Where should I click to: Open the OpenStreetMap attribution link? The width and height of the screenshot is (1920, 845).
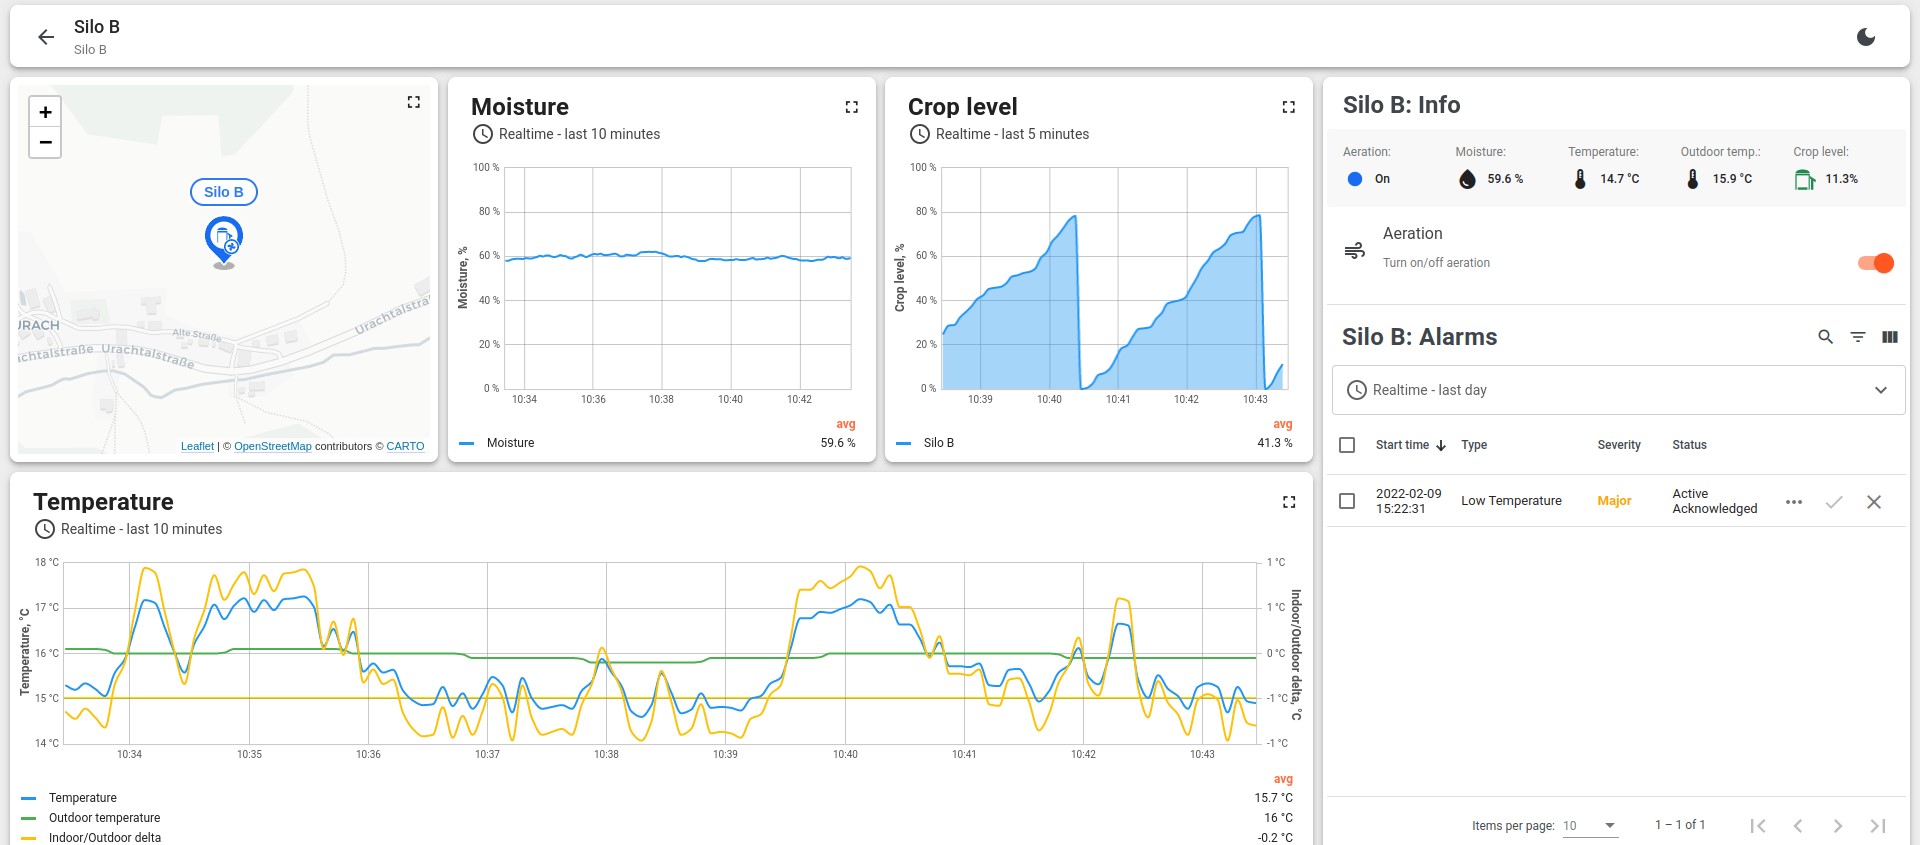point(272,446)
